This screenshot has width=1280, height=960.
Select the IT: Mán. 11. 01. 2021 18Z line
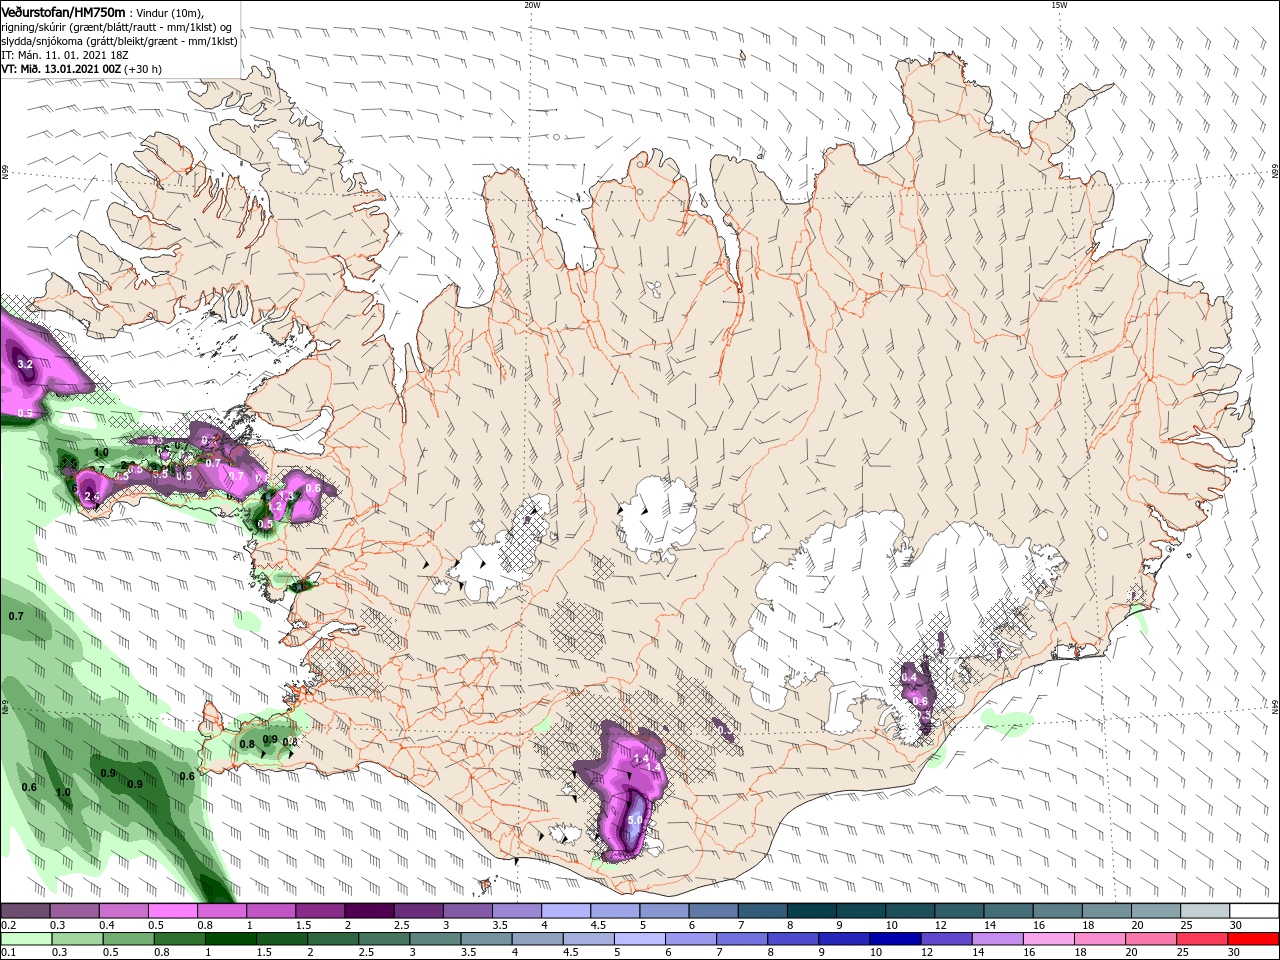tap(65, 55)
